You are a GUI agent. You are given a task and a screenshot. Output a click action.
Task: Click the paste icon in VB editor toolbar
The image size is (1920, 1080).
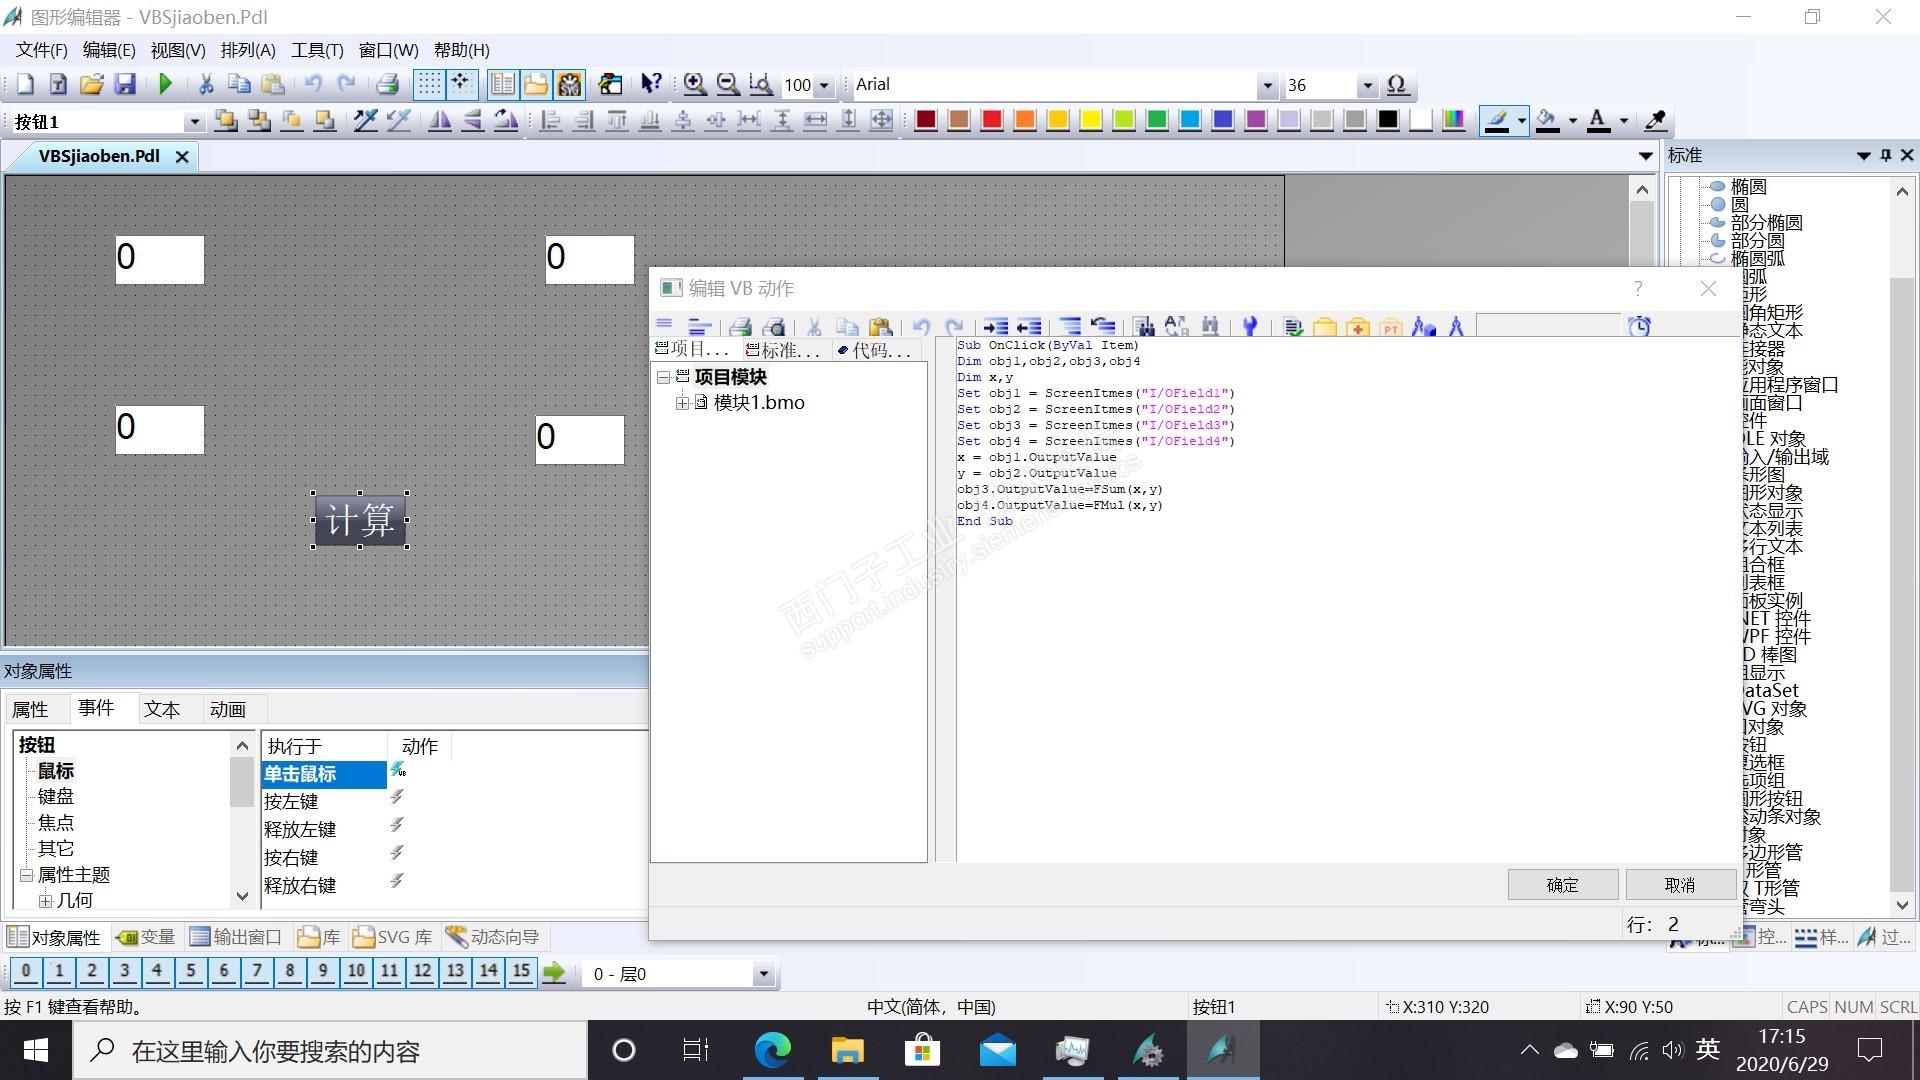(x=880, y=327)
